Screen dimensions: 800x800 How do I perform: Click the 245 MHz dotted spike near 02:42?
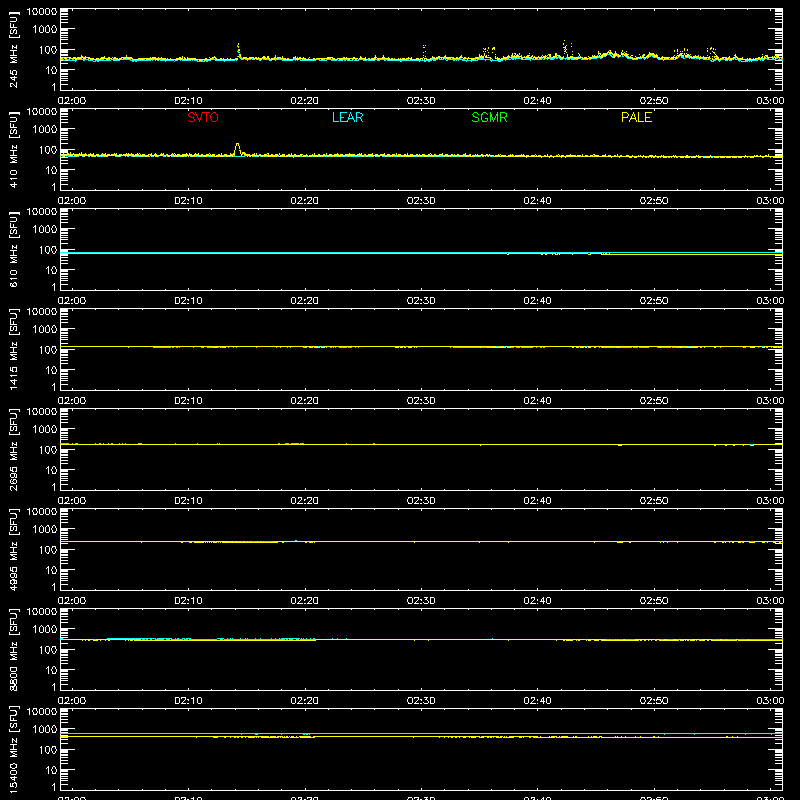click(x=564, y=45)
